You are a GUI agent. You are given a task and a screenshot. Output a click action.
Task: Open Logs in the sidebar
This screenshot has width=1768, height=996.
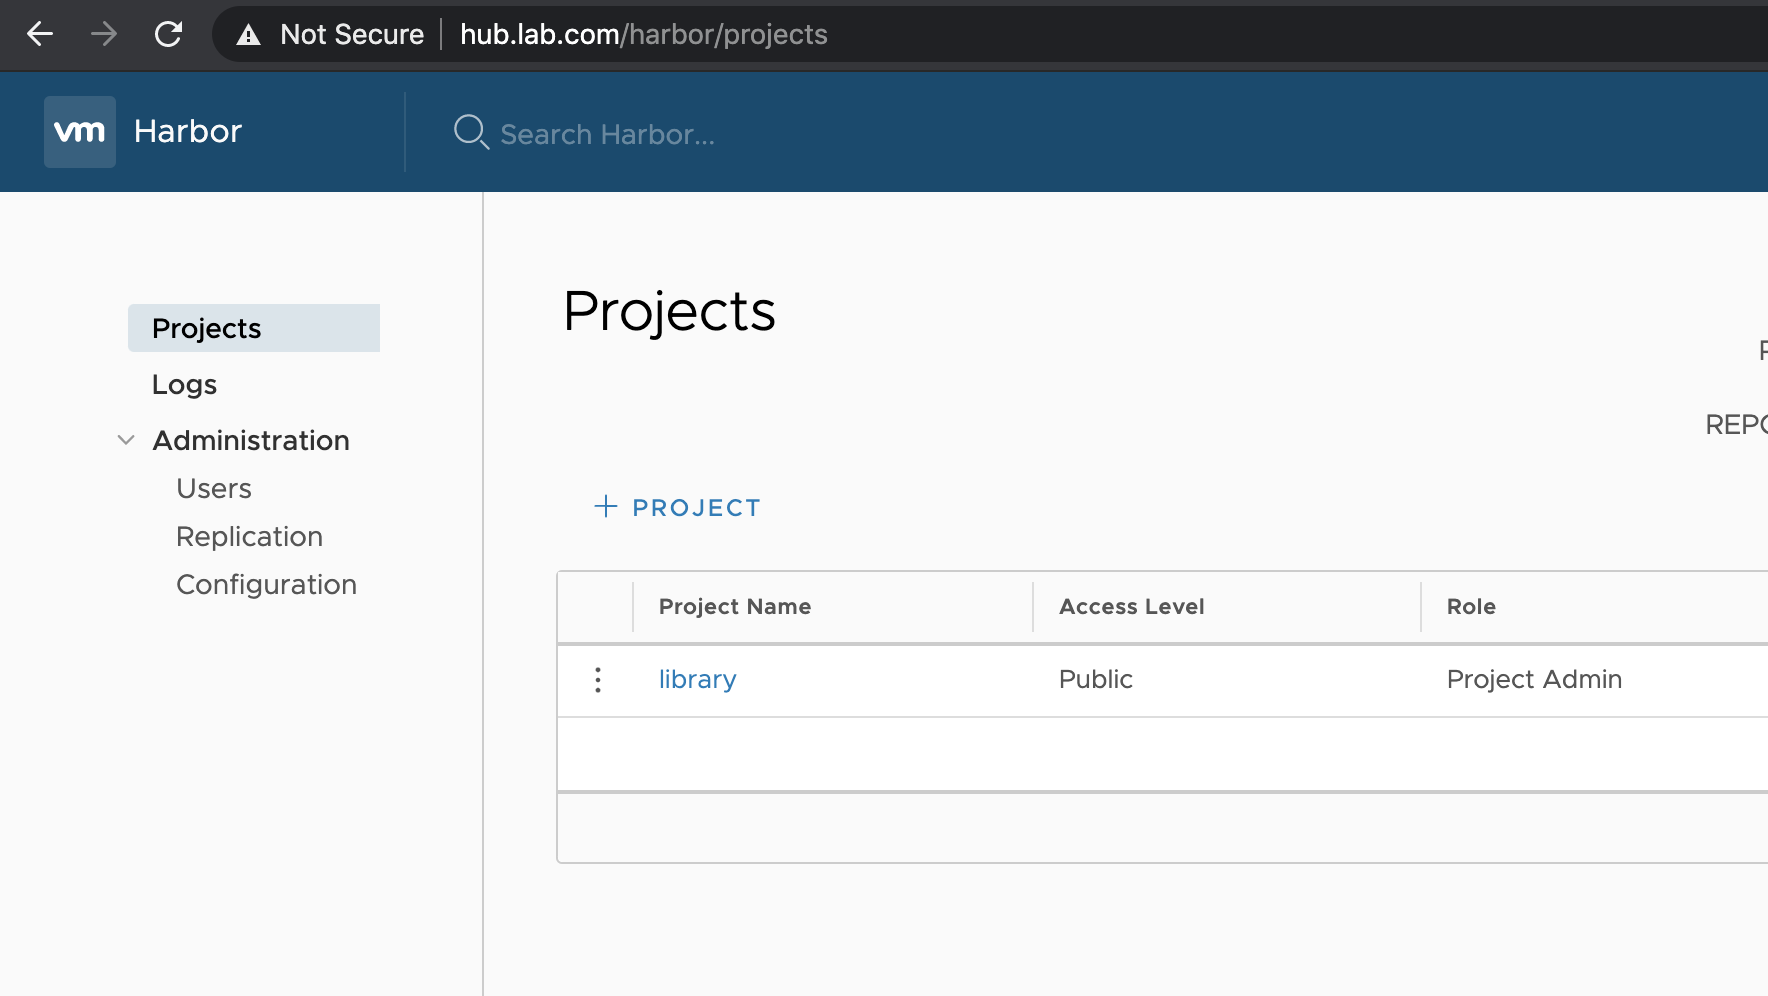184,385
